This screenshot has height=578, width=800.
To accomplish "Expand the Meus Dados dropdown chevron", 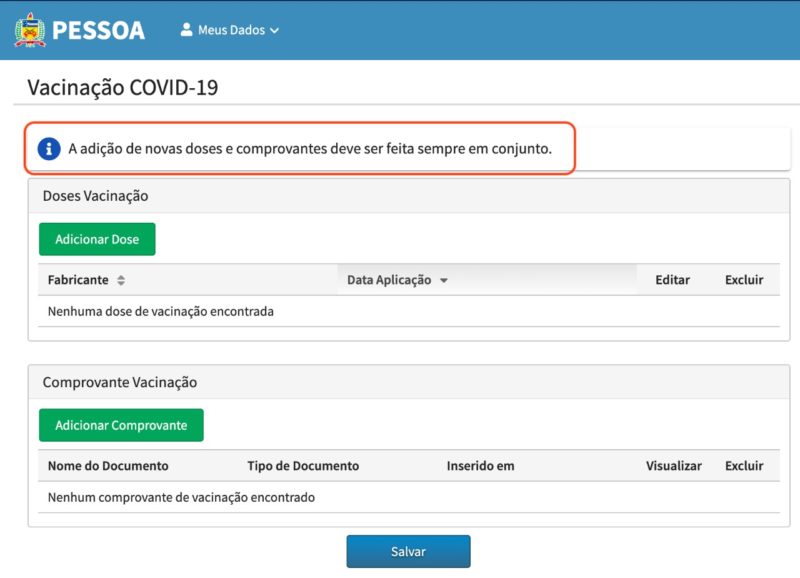I will click(275, 30).
